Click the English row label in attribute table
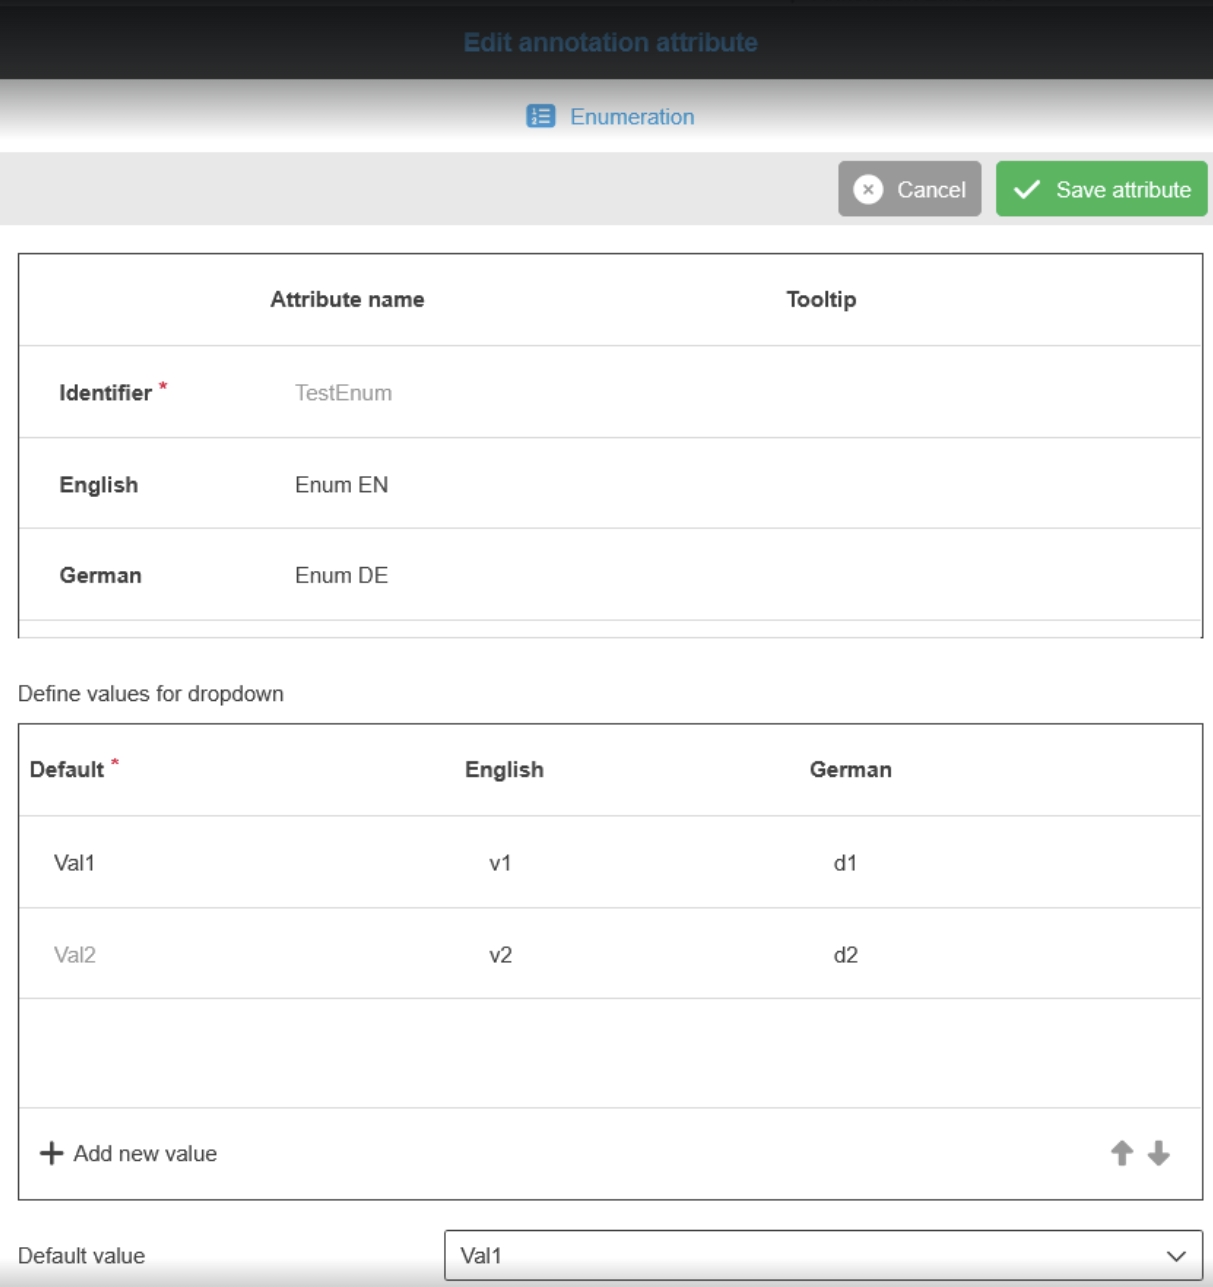The width and height of the screenshot is (1213, 1287). pyautogui.click(x=98, y=485)
